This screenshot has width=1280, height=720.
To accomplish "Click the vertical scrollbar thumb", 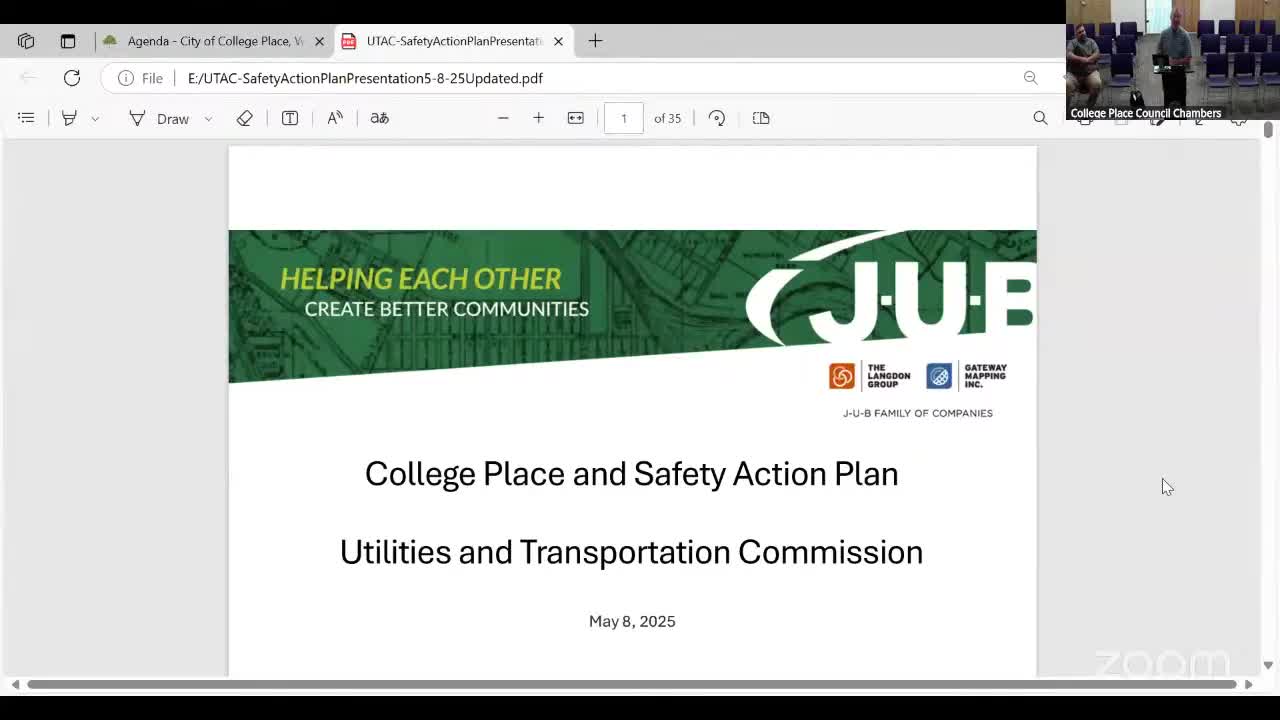I will coord(1268,130).
